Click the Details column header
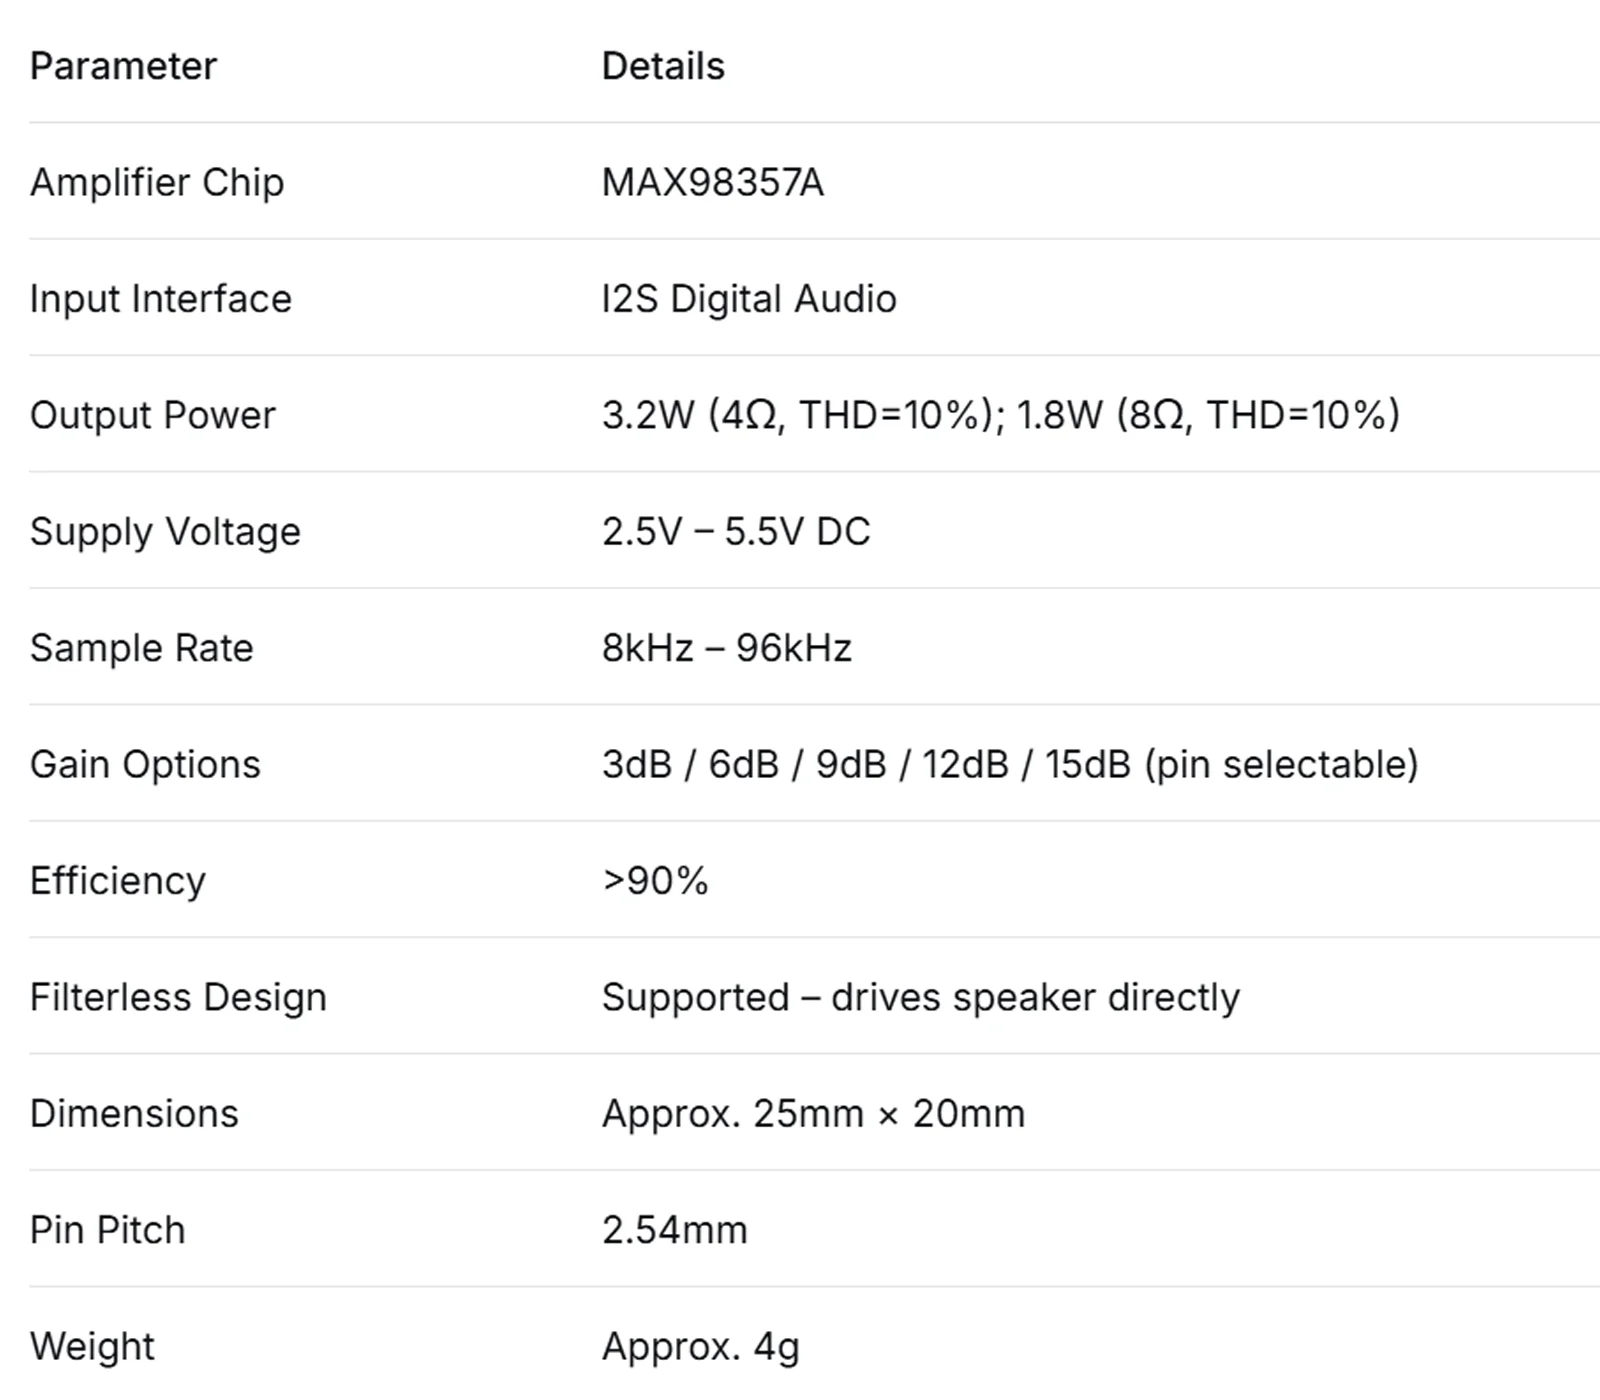 pos(663,66)
